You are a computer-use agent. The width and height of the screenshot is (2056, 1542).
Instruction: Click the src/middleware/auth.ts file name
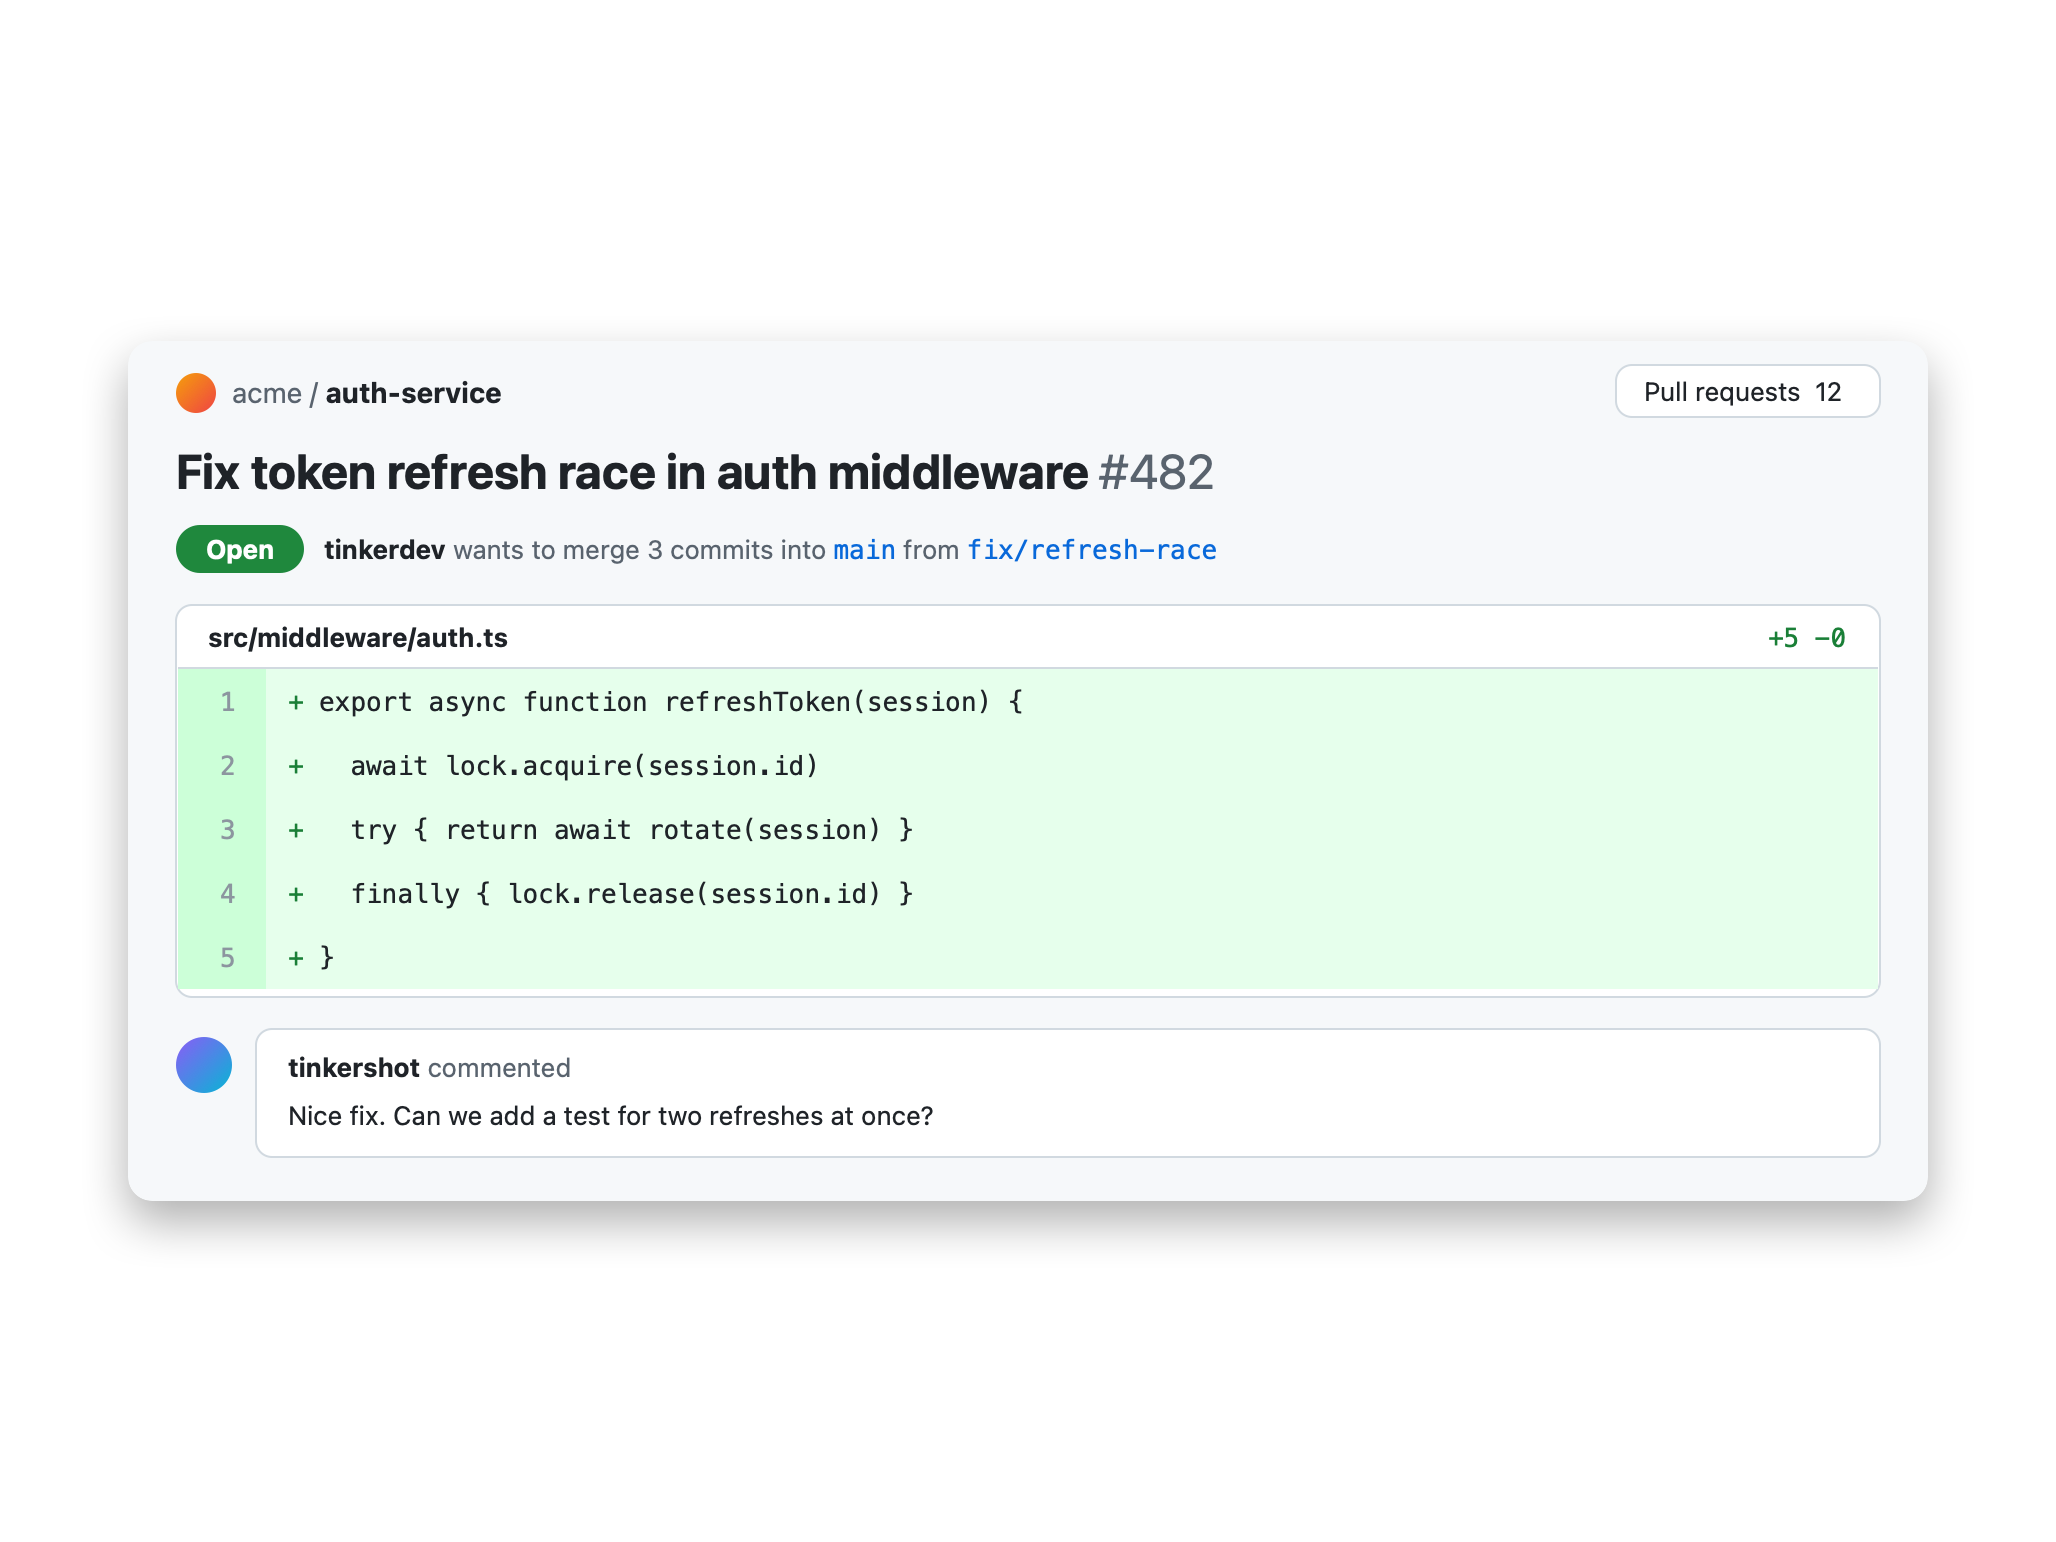358,638
